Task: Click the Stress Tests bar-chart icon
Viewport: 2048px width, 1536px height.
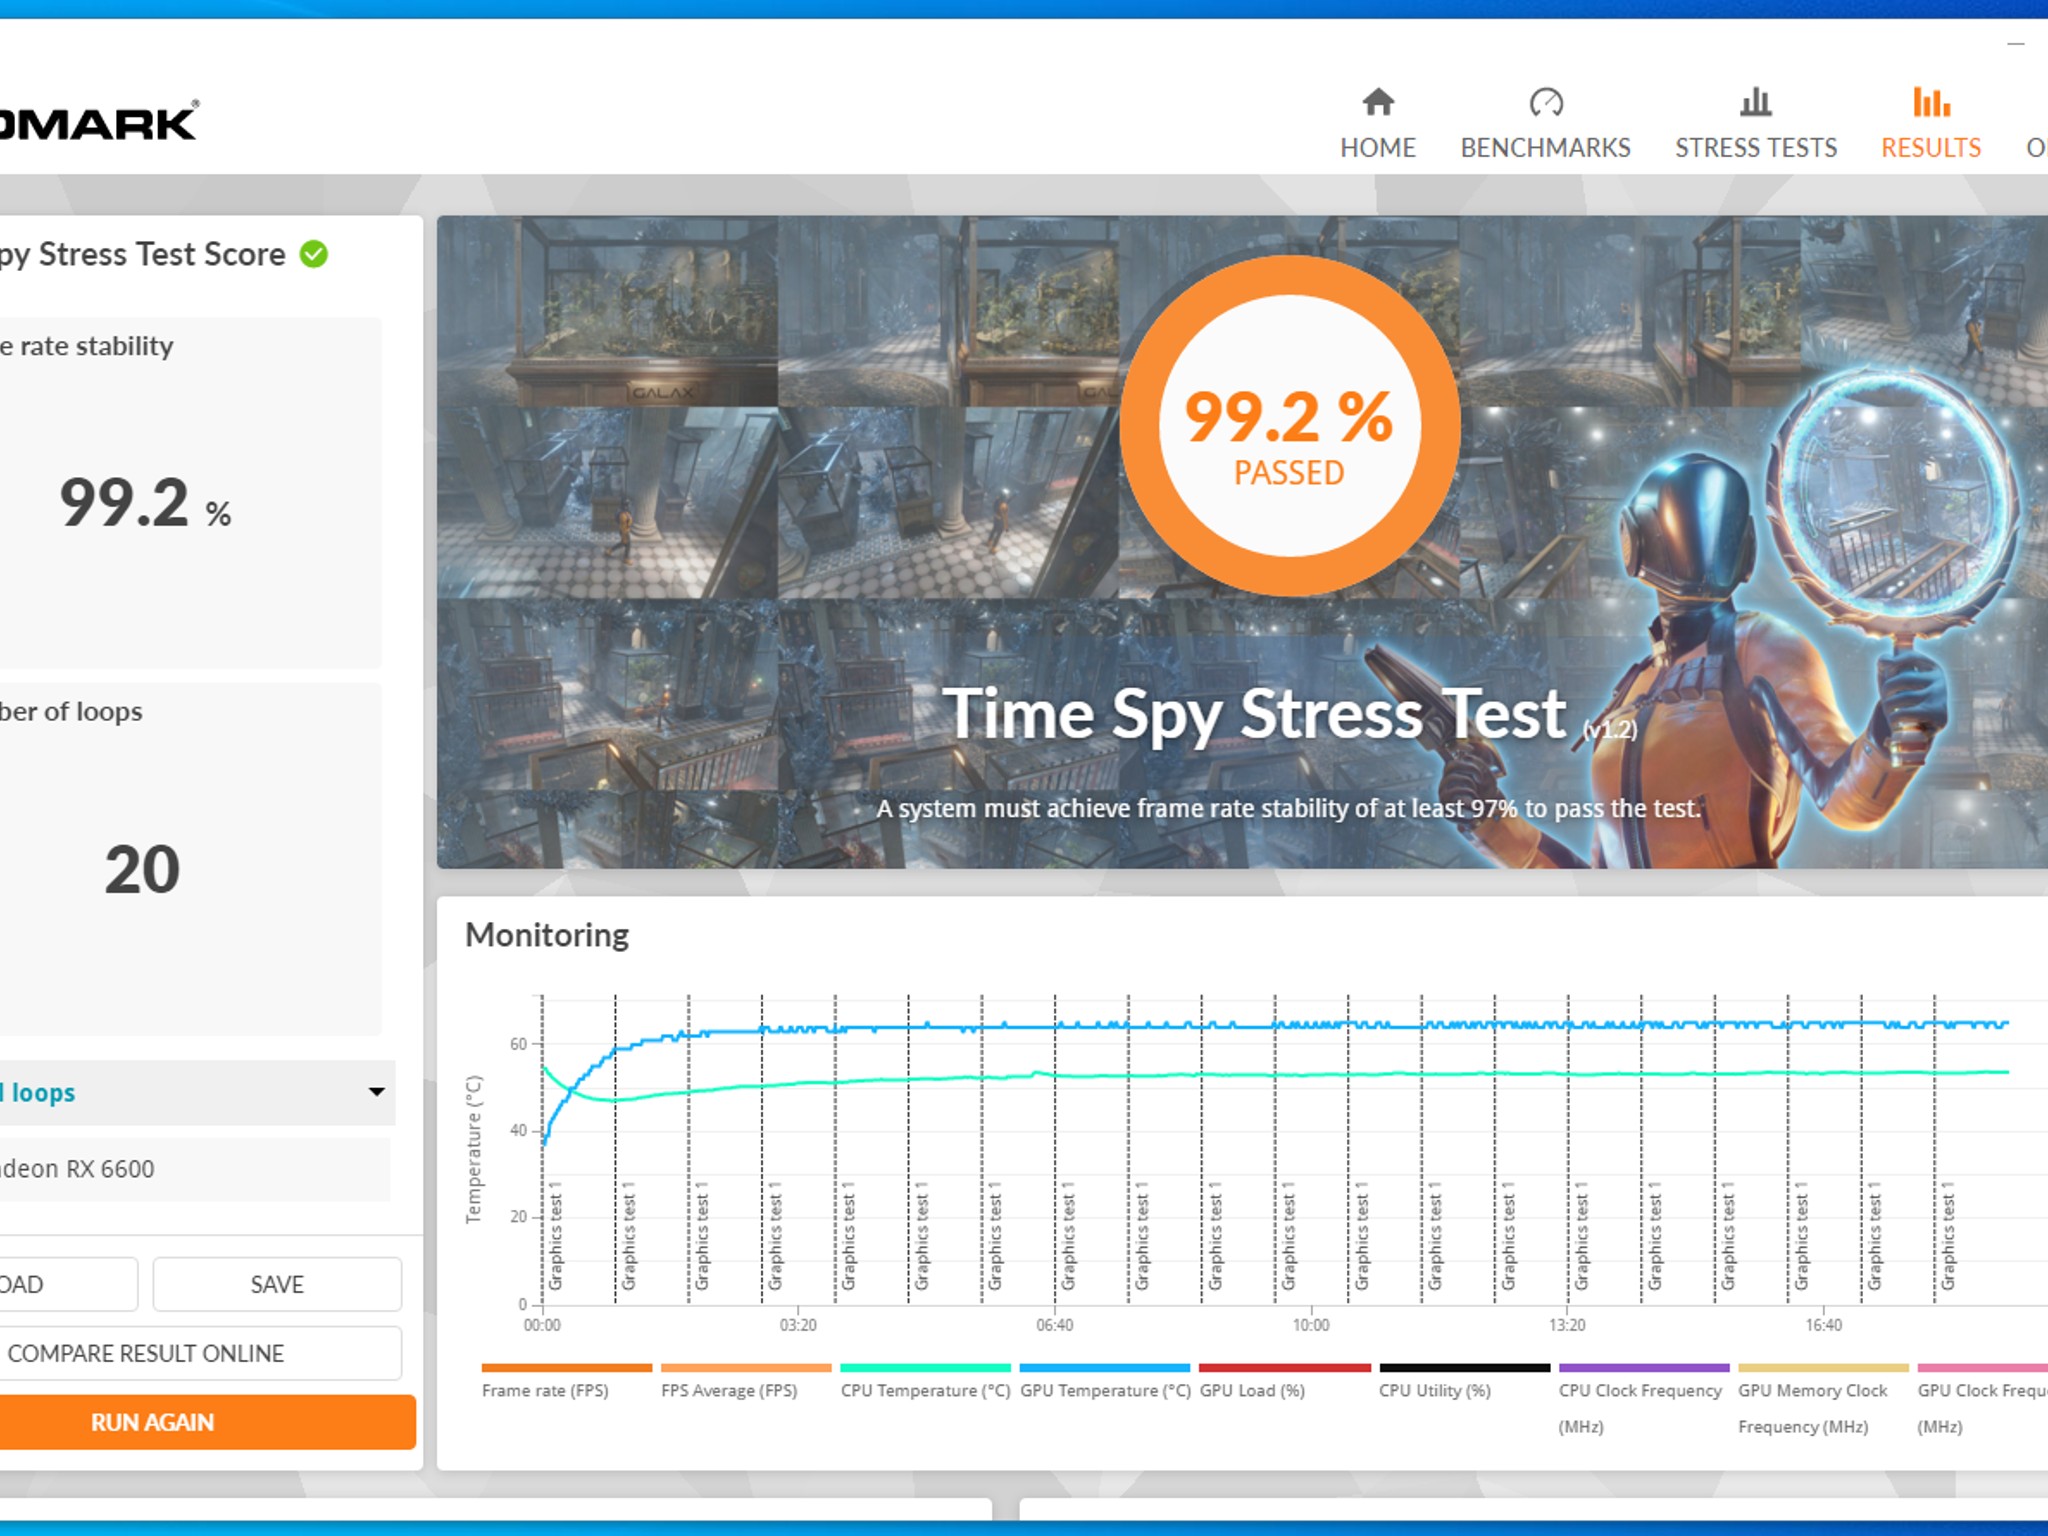Action: click(x=1755, y=102)
